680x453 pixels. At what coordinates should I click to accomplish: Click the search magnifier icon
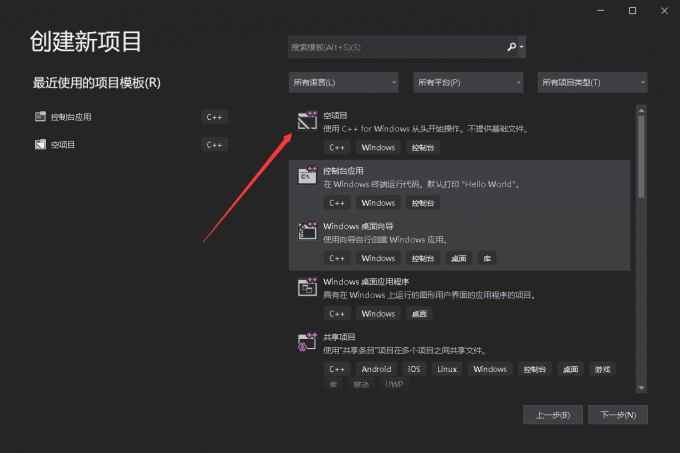[x=512, y=47]
